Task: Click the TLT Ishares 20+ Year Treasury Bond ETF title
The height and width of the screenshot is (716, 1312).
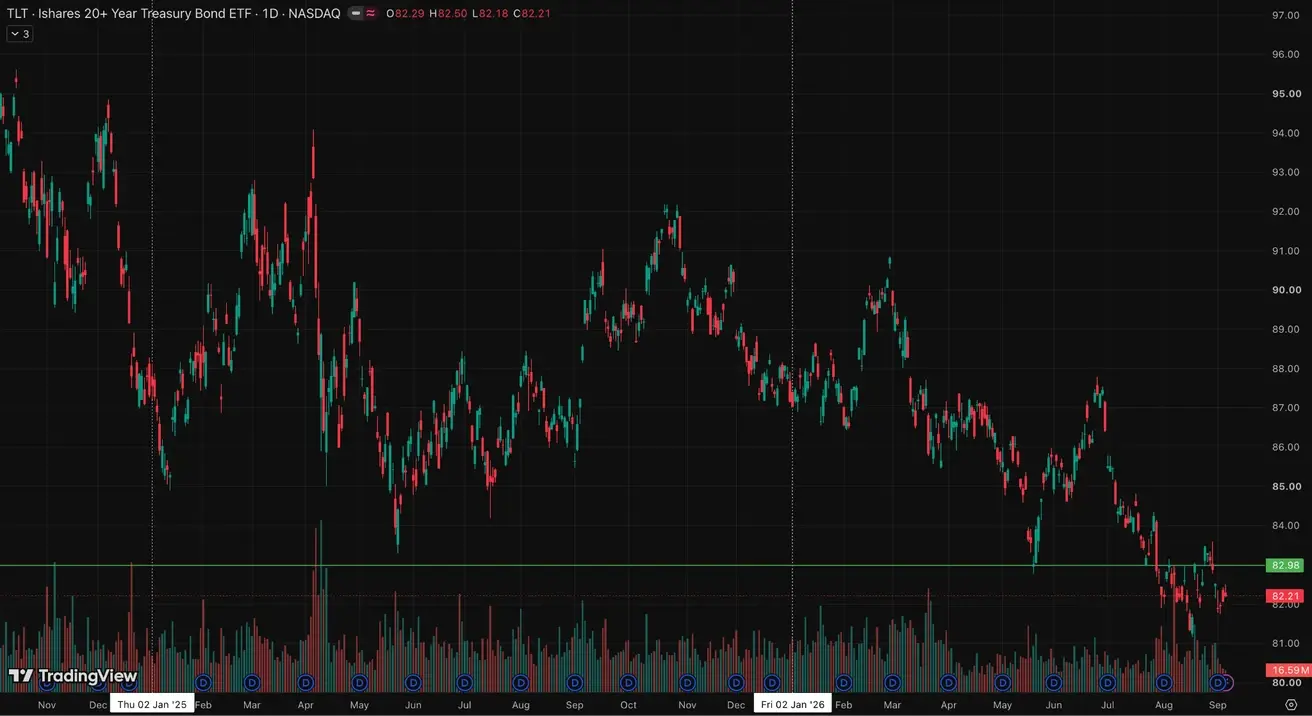Action: pos(128,13)
